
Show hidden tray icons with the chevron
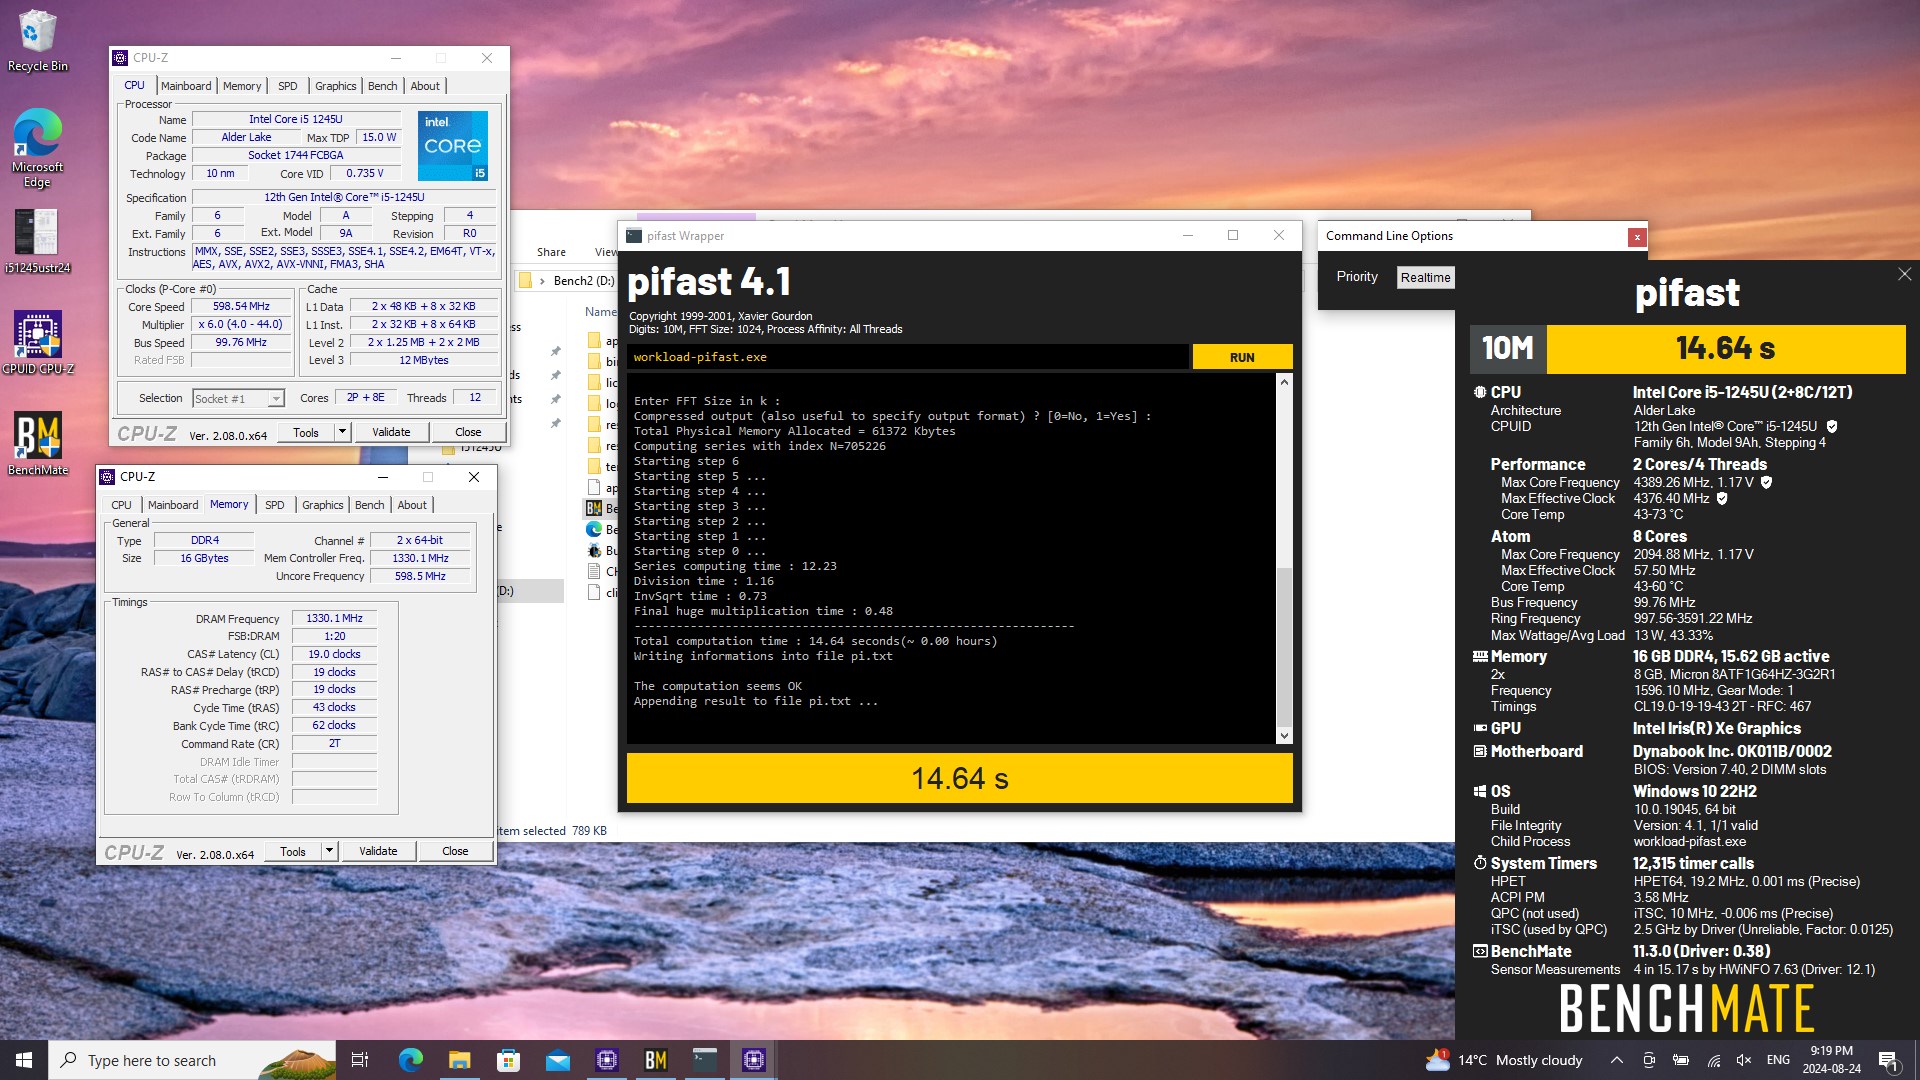1616,1060
